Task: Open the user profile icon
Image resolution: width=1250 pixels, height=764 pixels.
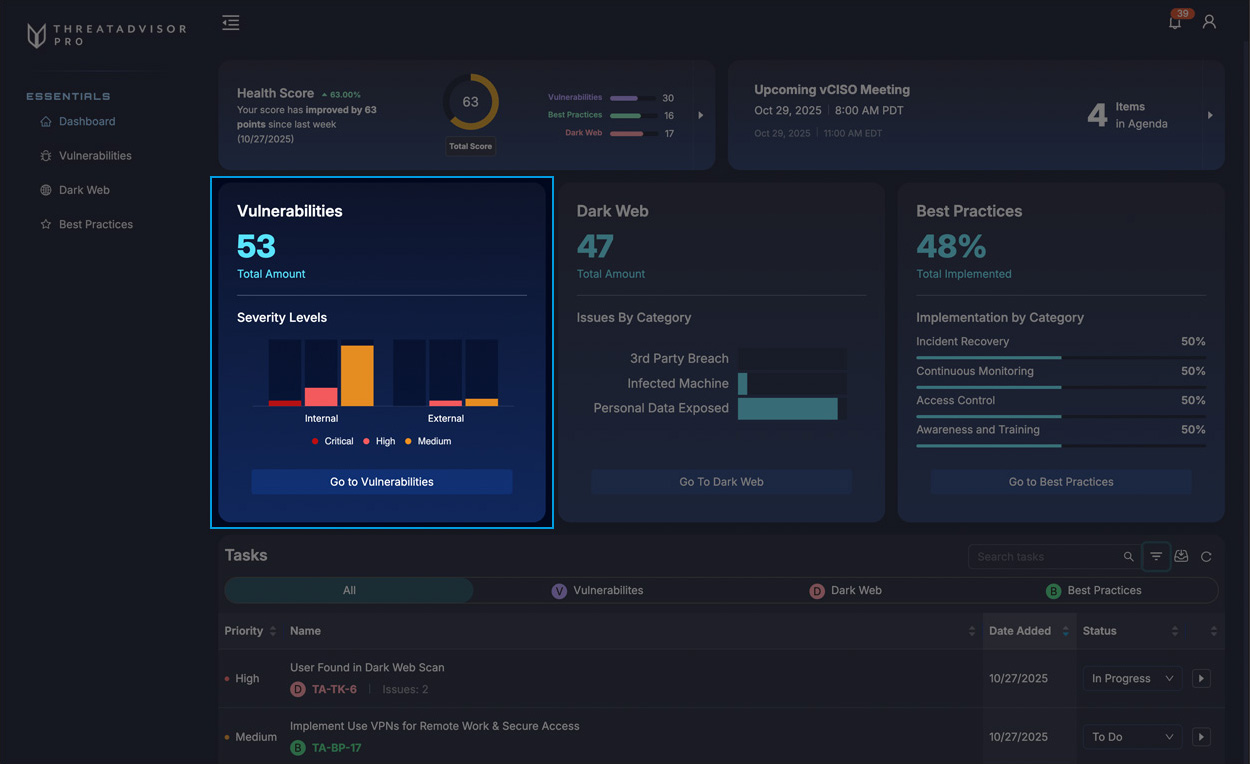Action: click(x=1209, y=22)
